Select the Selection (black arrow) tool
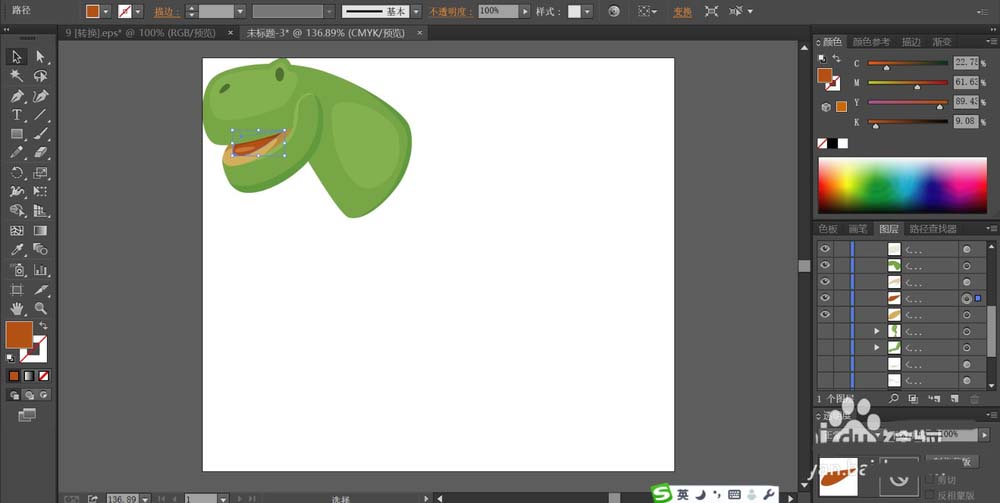1000x503 pixels. [x=17, y=57]
